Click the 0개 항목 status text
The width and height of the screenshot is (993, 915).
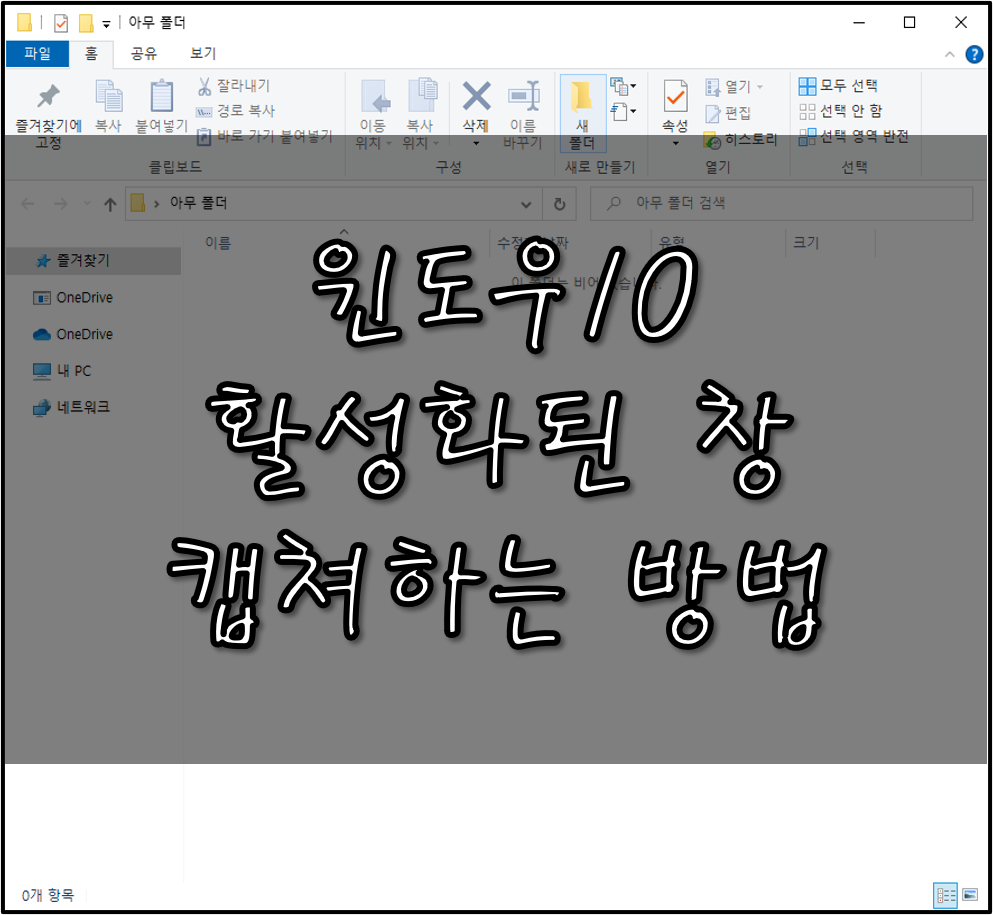tap(47, 895)
